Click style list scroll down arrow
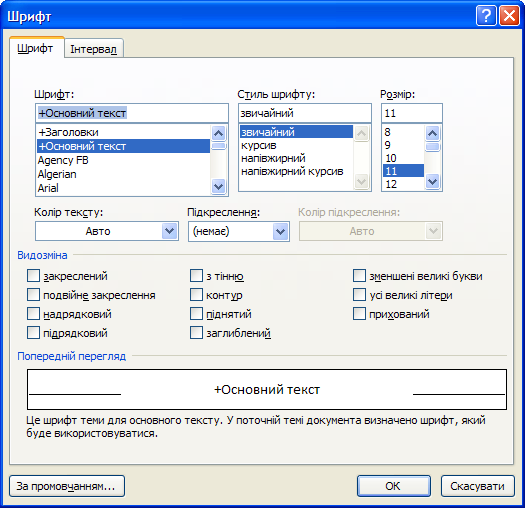This screenshot has height=508, width=525. pos(361,182)
